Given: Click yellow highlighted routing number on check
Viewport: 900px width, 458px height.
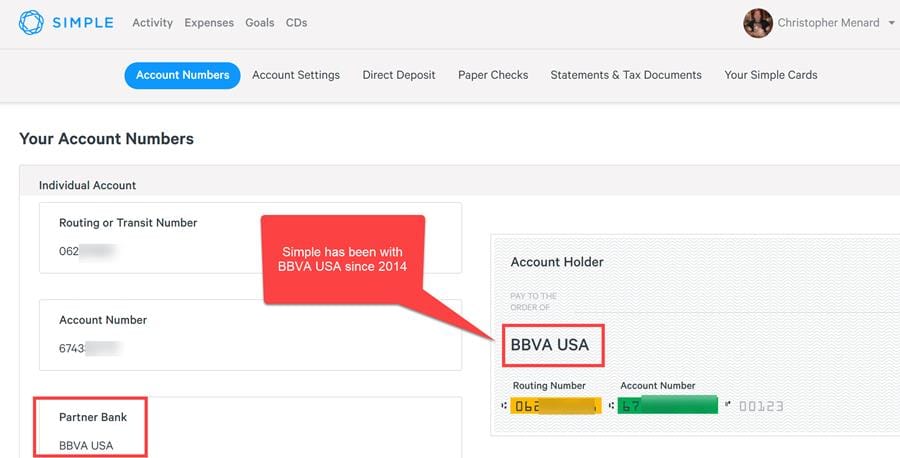Looking at the screenshot, I should 556,406.
